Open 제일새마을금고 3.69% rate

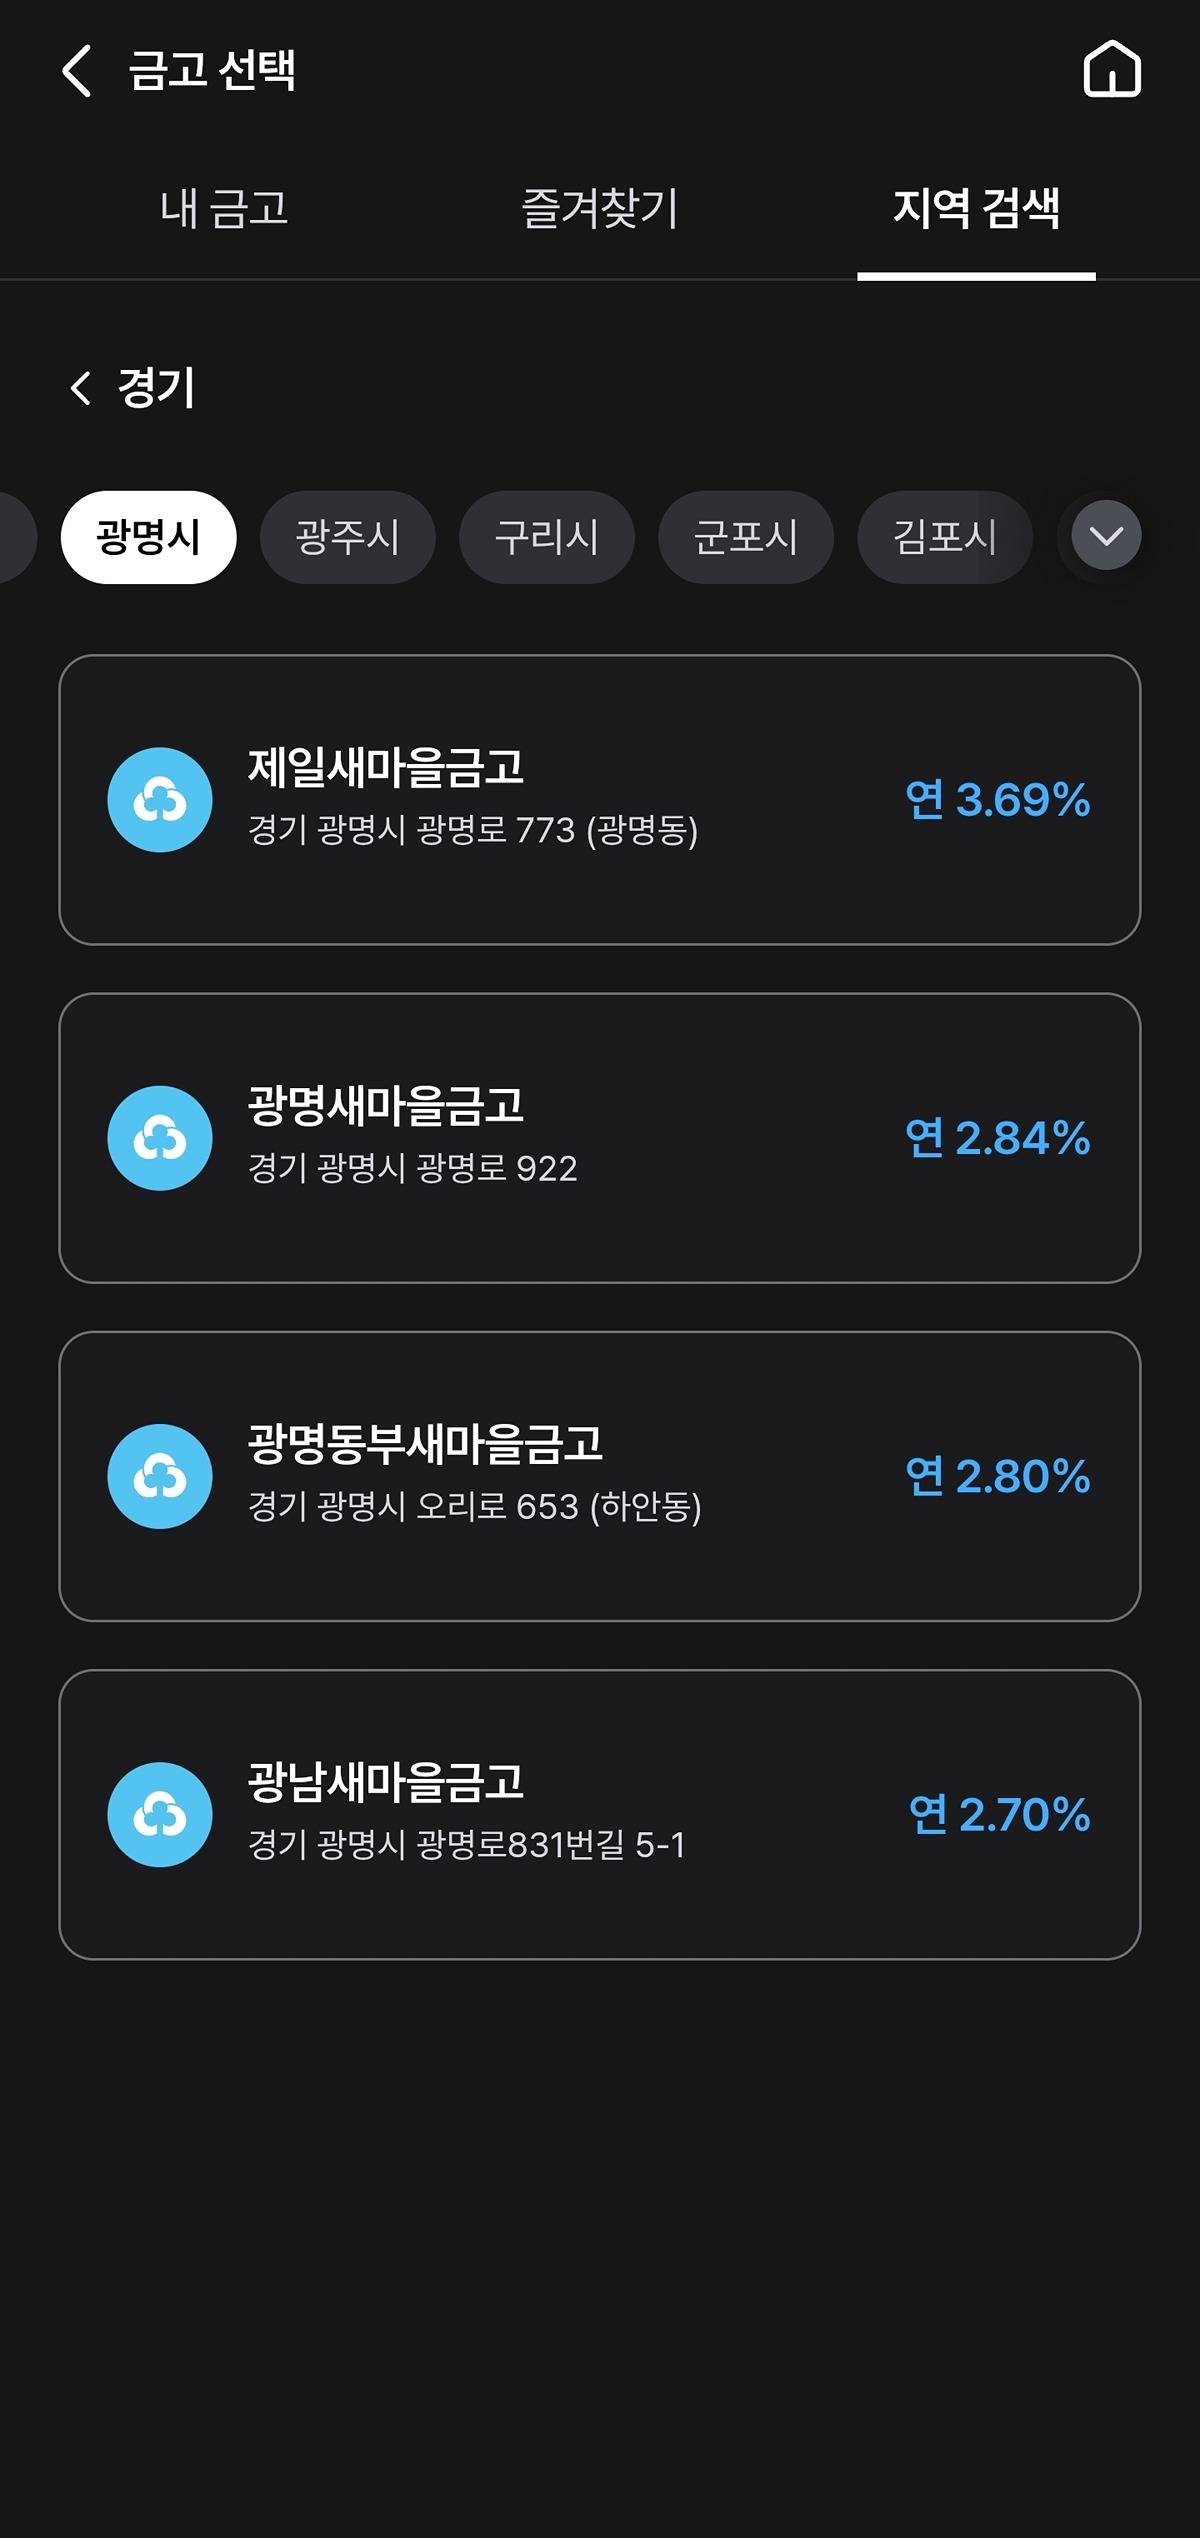point(997,800)
